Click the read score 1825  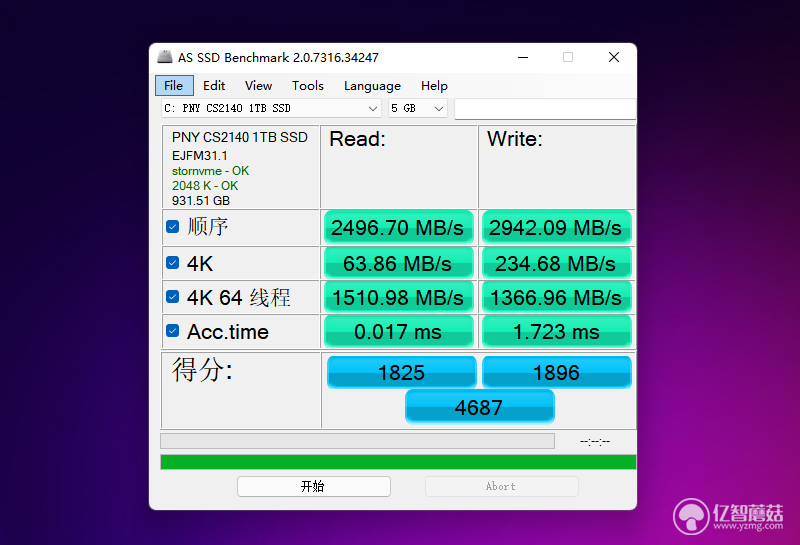point(402,372)
